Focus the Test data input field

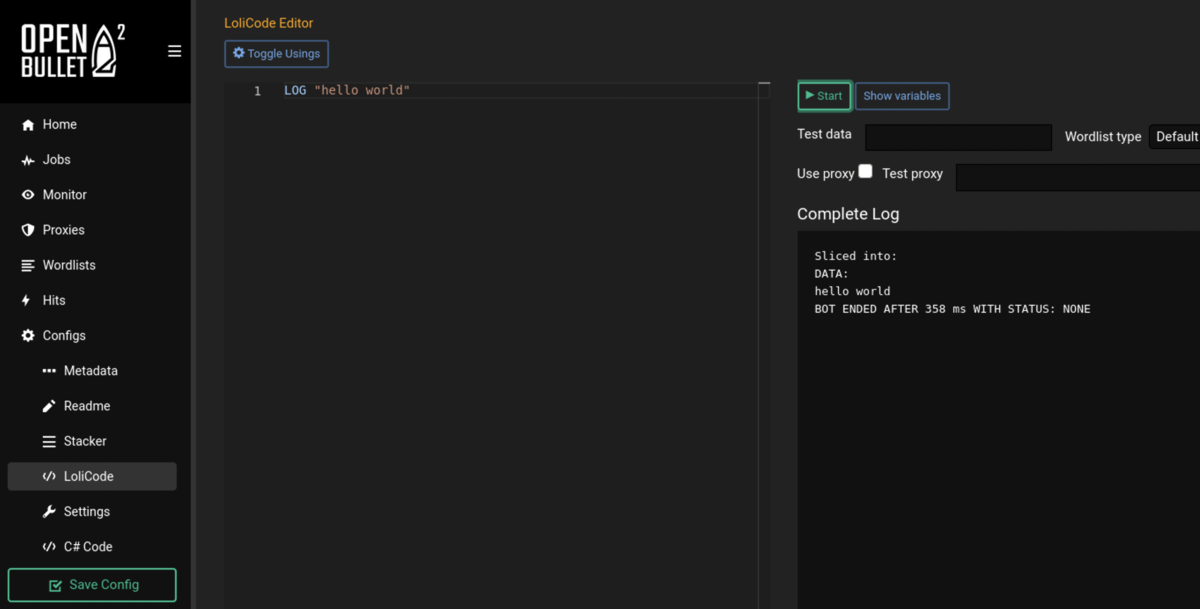tap(959, 137)
